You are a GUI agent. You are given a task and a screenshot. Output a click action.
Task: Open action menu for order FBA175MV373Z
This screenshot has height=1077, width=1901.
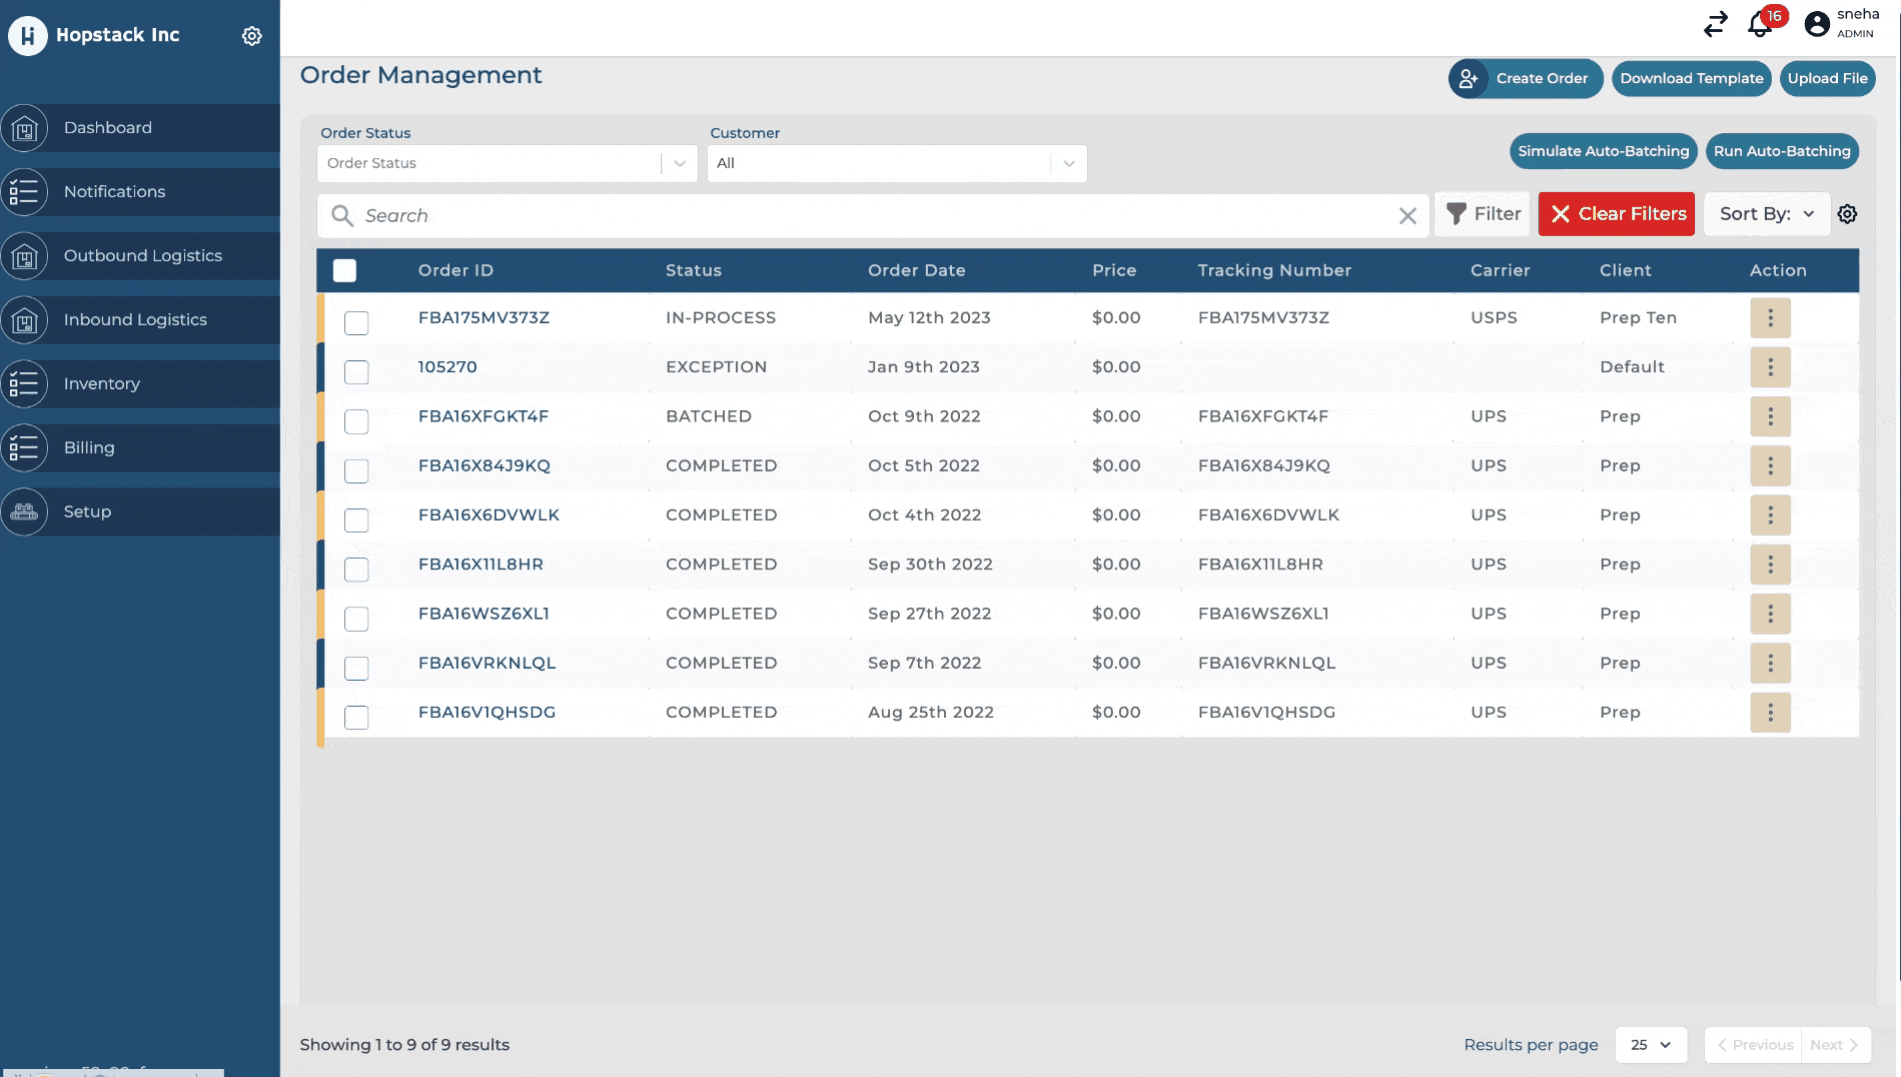point(1769,318)
